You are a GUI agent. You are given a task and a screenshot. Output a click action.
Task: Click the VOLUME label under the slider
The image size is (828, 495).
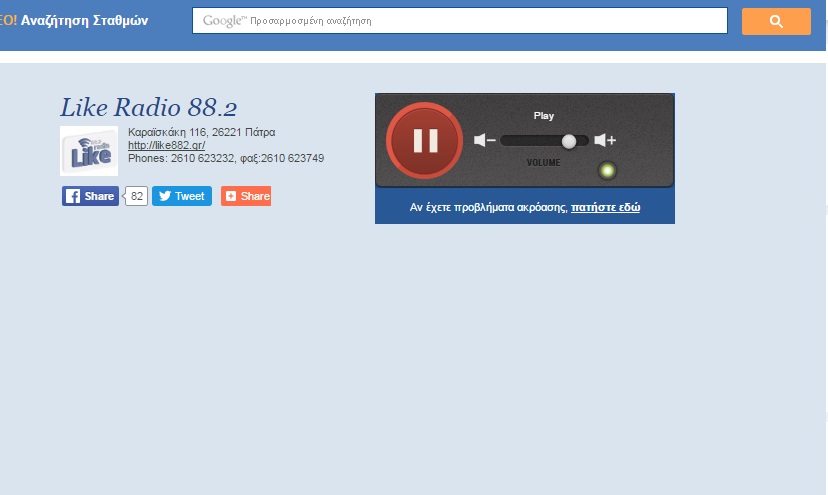tap(543, 163)
